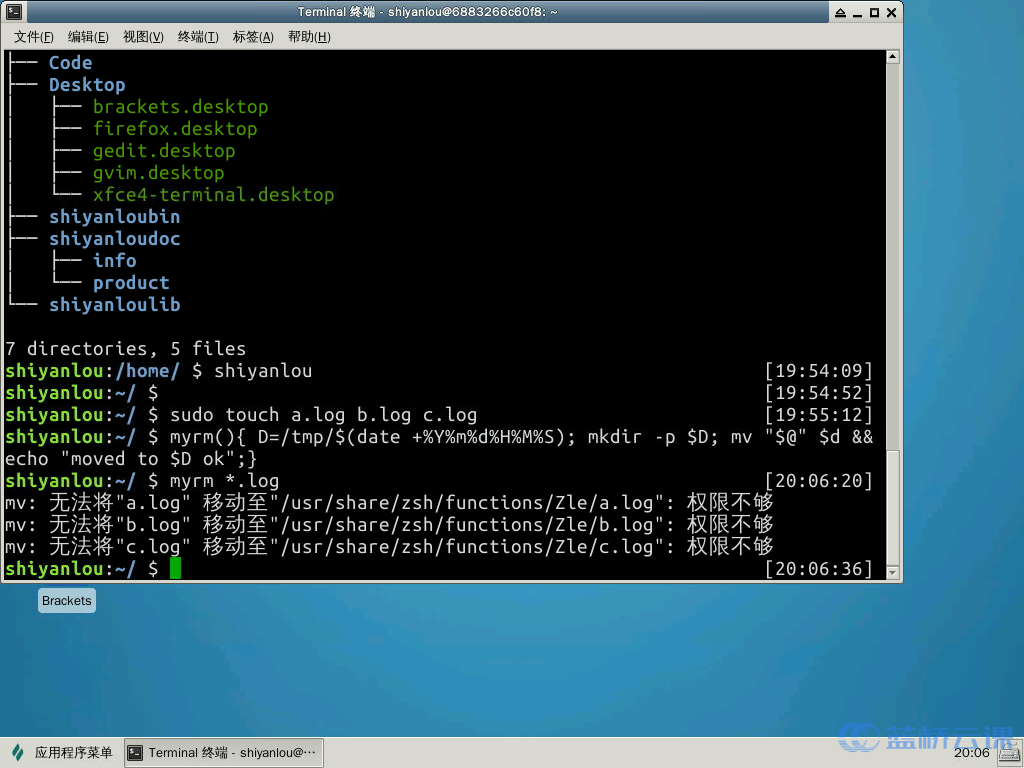The width and height of the screenshot is (1024, 768).
Task: Click the keyboard input-method tray icon
Action: (x=1009, y=752)
